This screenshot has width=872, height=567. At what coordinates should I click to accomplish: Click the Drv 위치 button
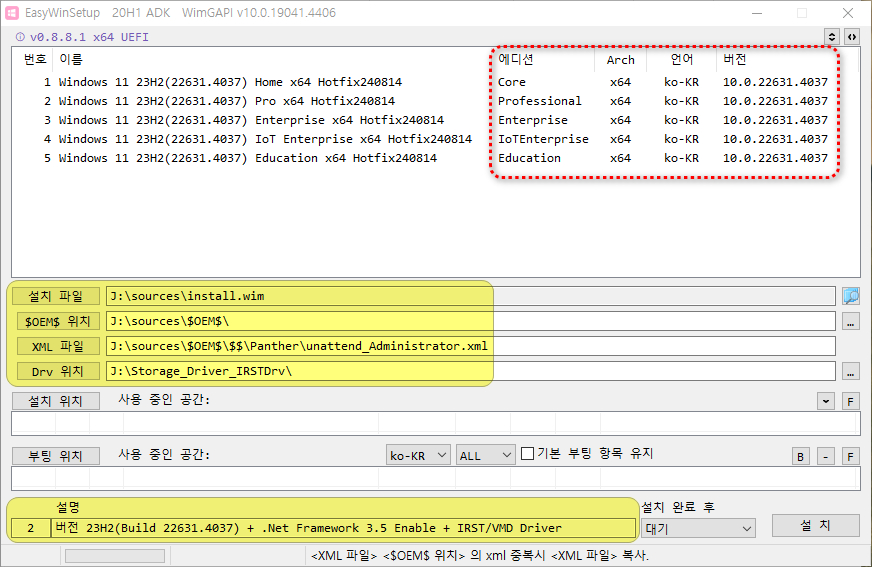pos(57,371)
